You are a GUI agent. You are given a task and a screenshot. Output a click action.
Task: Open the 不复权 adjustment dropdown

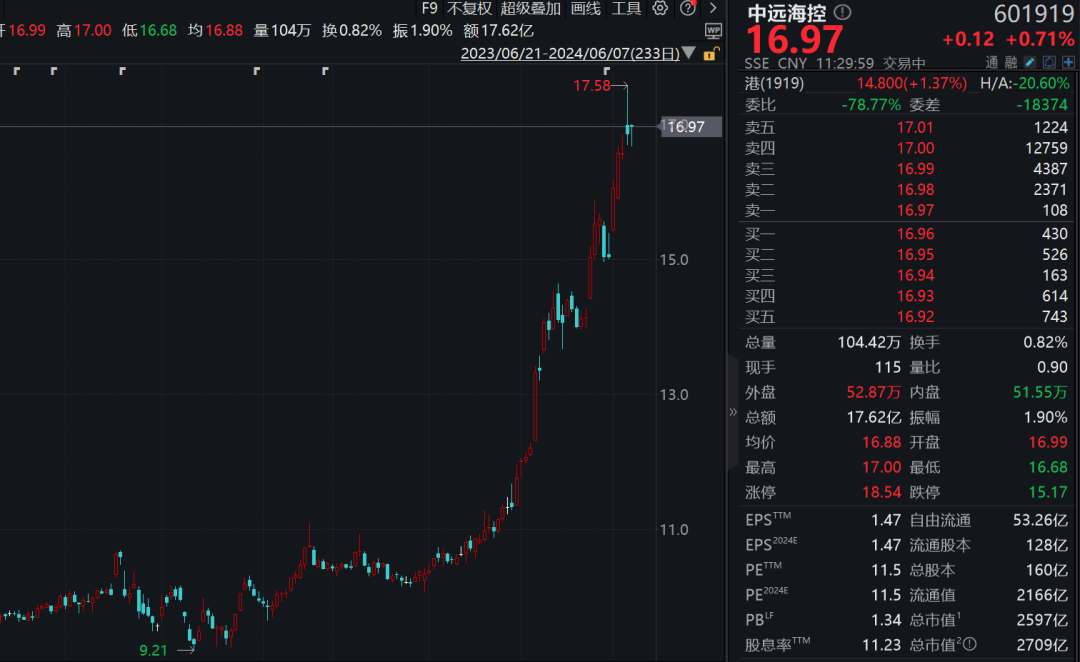pyautogui.click(x=469, y=8)
